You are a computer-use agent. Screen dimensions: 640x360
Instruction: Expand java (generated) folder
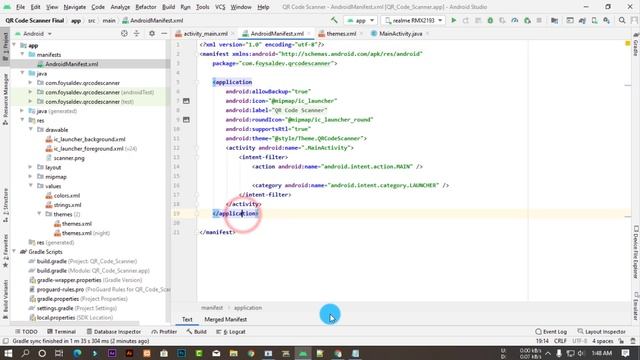(x=23, y=111)
